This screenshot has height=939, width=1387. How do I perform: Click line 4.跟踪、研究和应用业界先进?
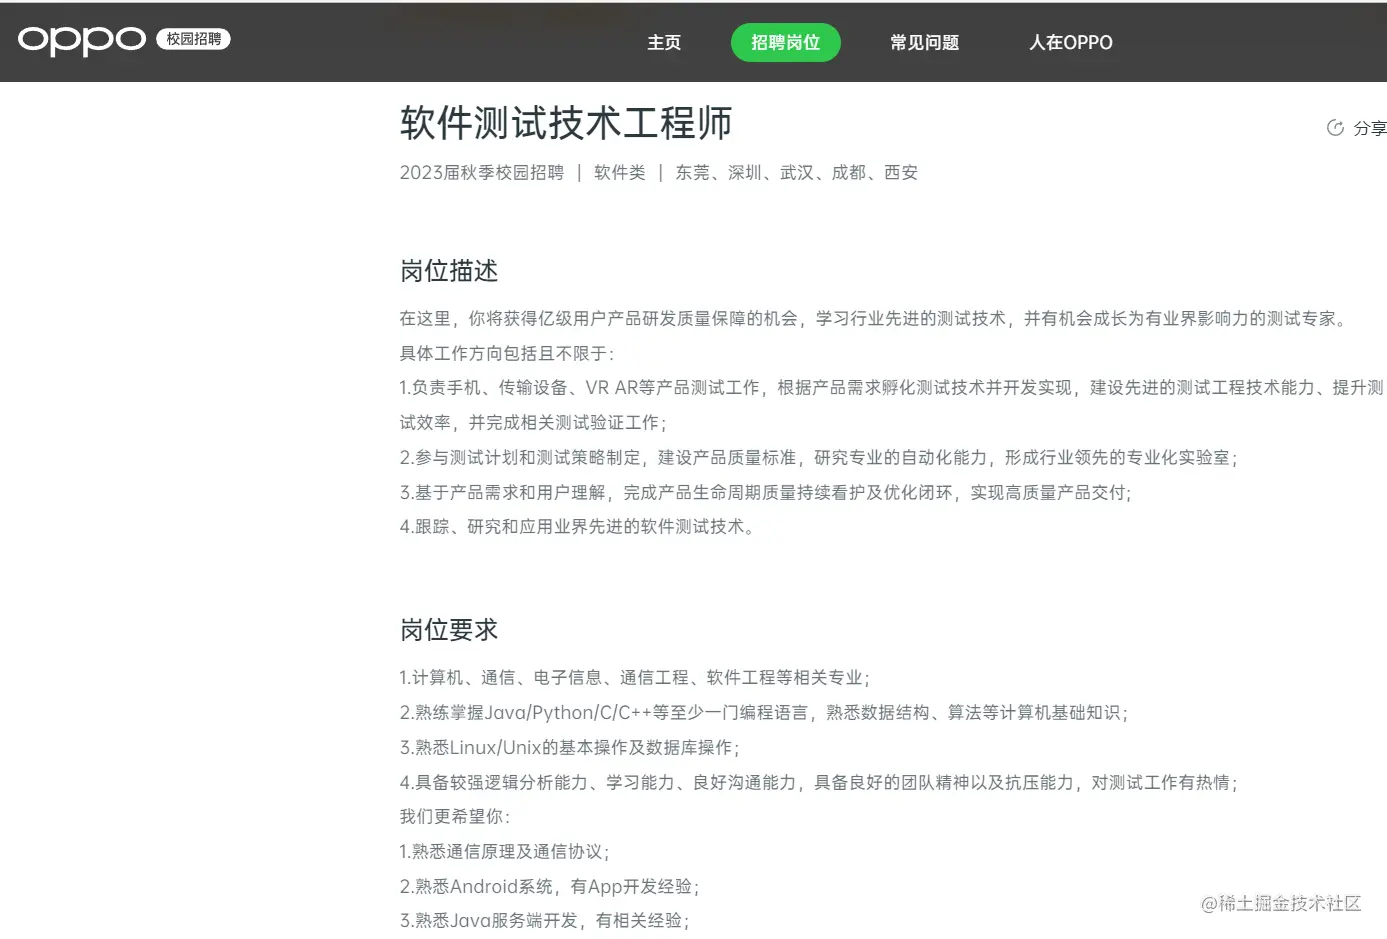click(x=578, y=527)
